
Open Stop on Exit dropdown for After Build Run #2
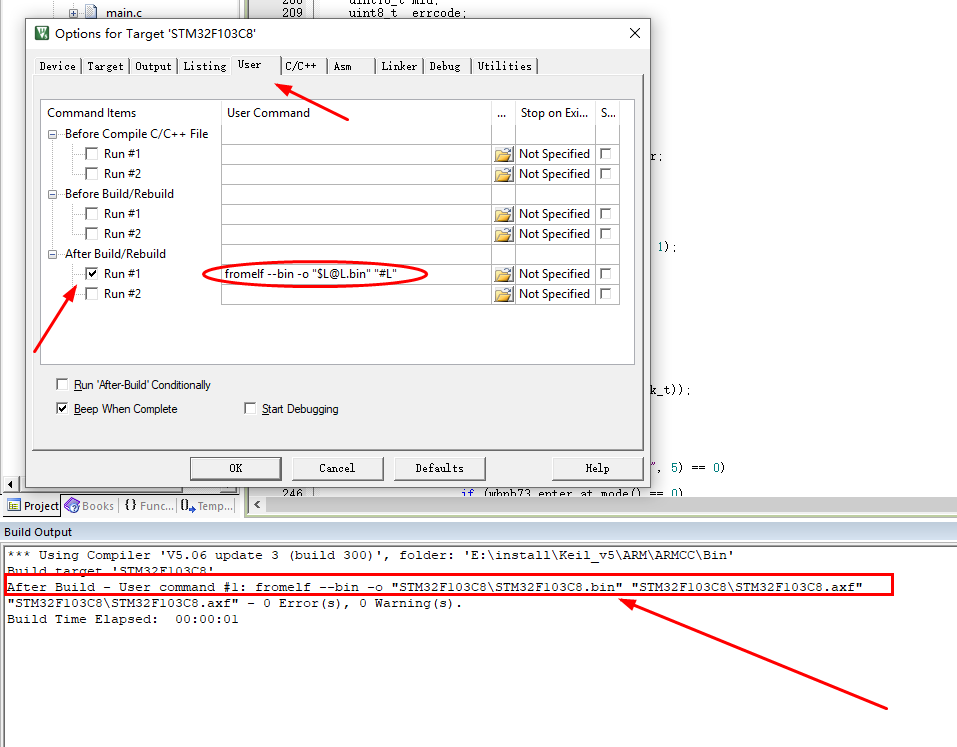555,294
